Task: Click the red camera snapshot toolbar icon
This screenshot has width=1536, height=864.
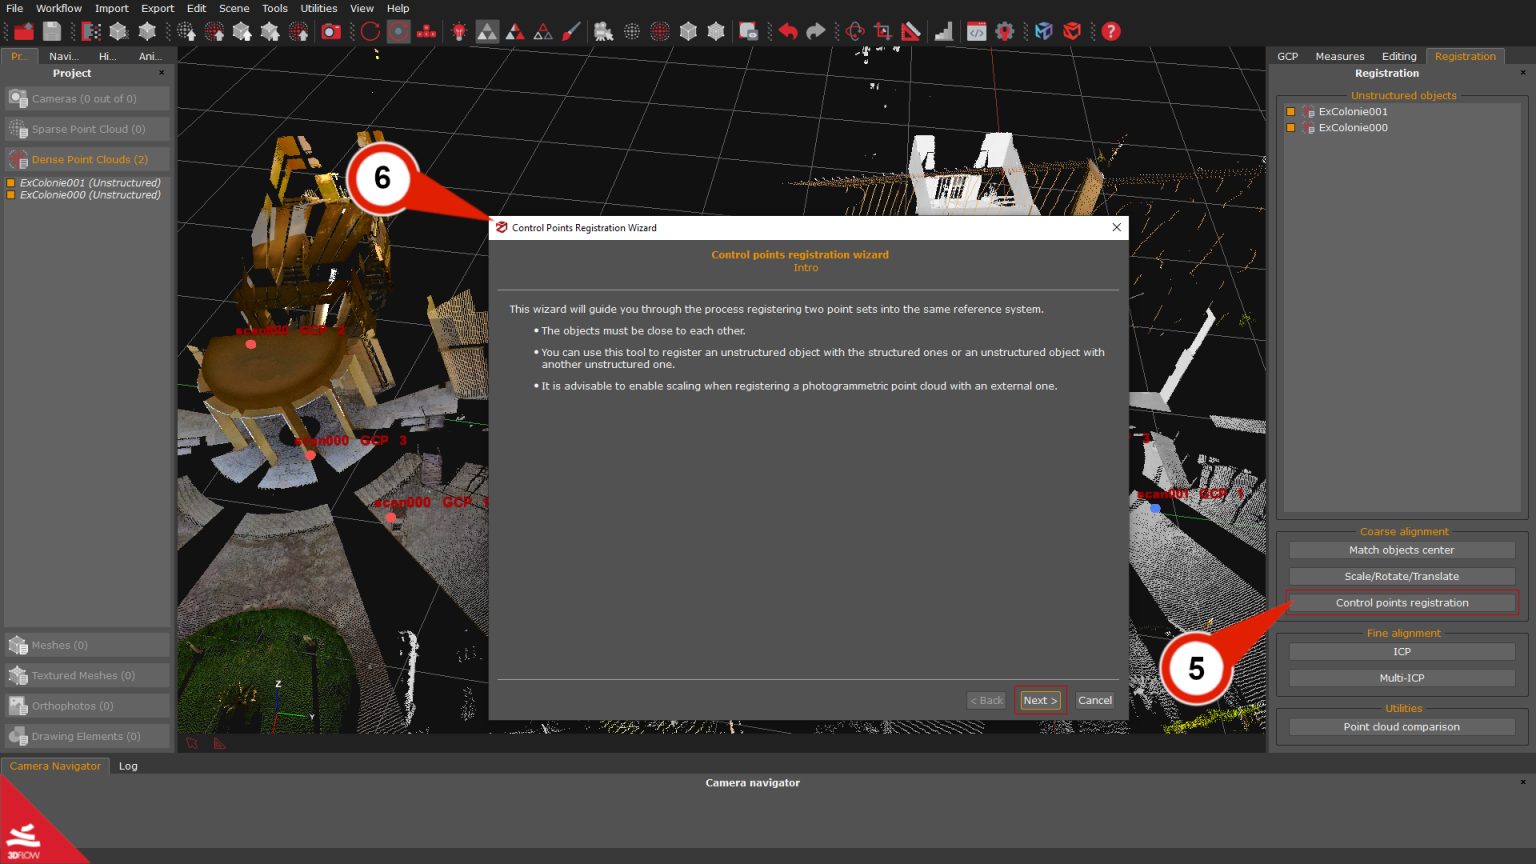Action: [331, 32]
